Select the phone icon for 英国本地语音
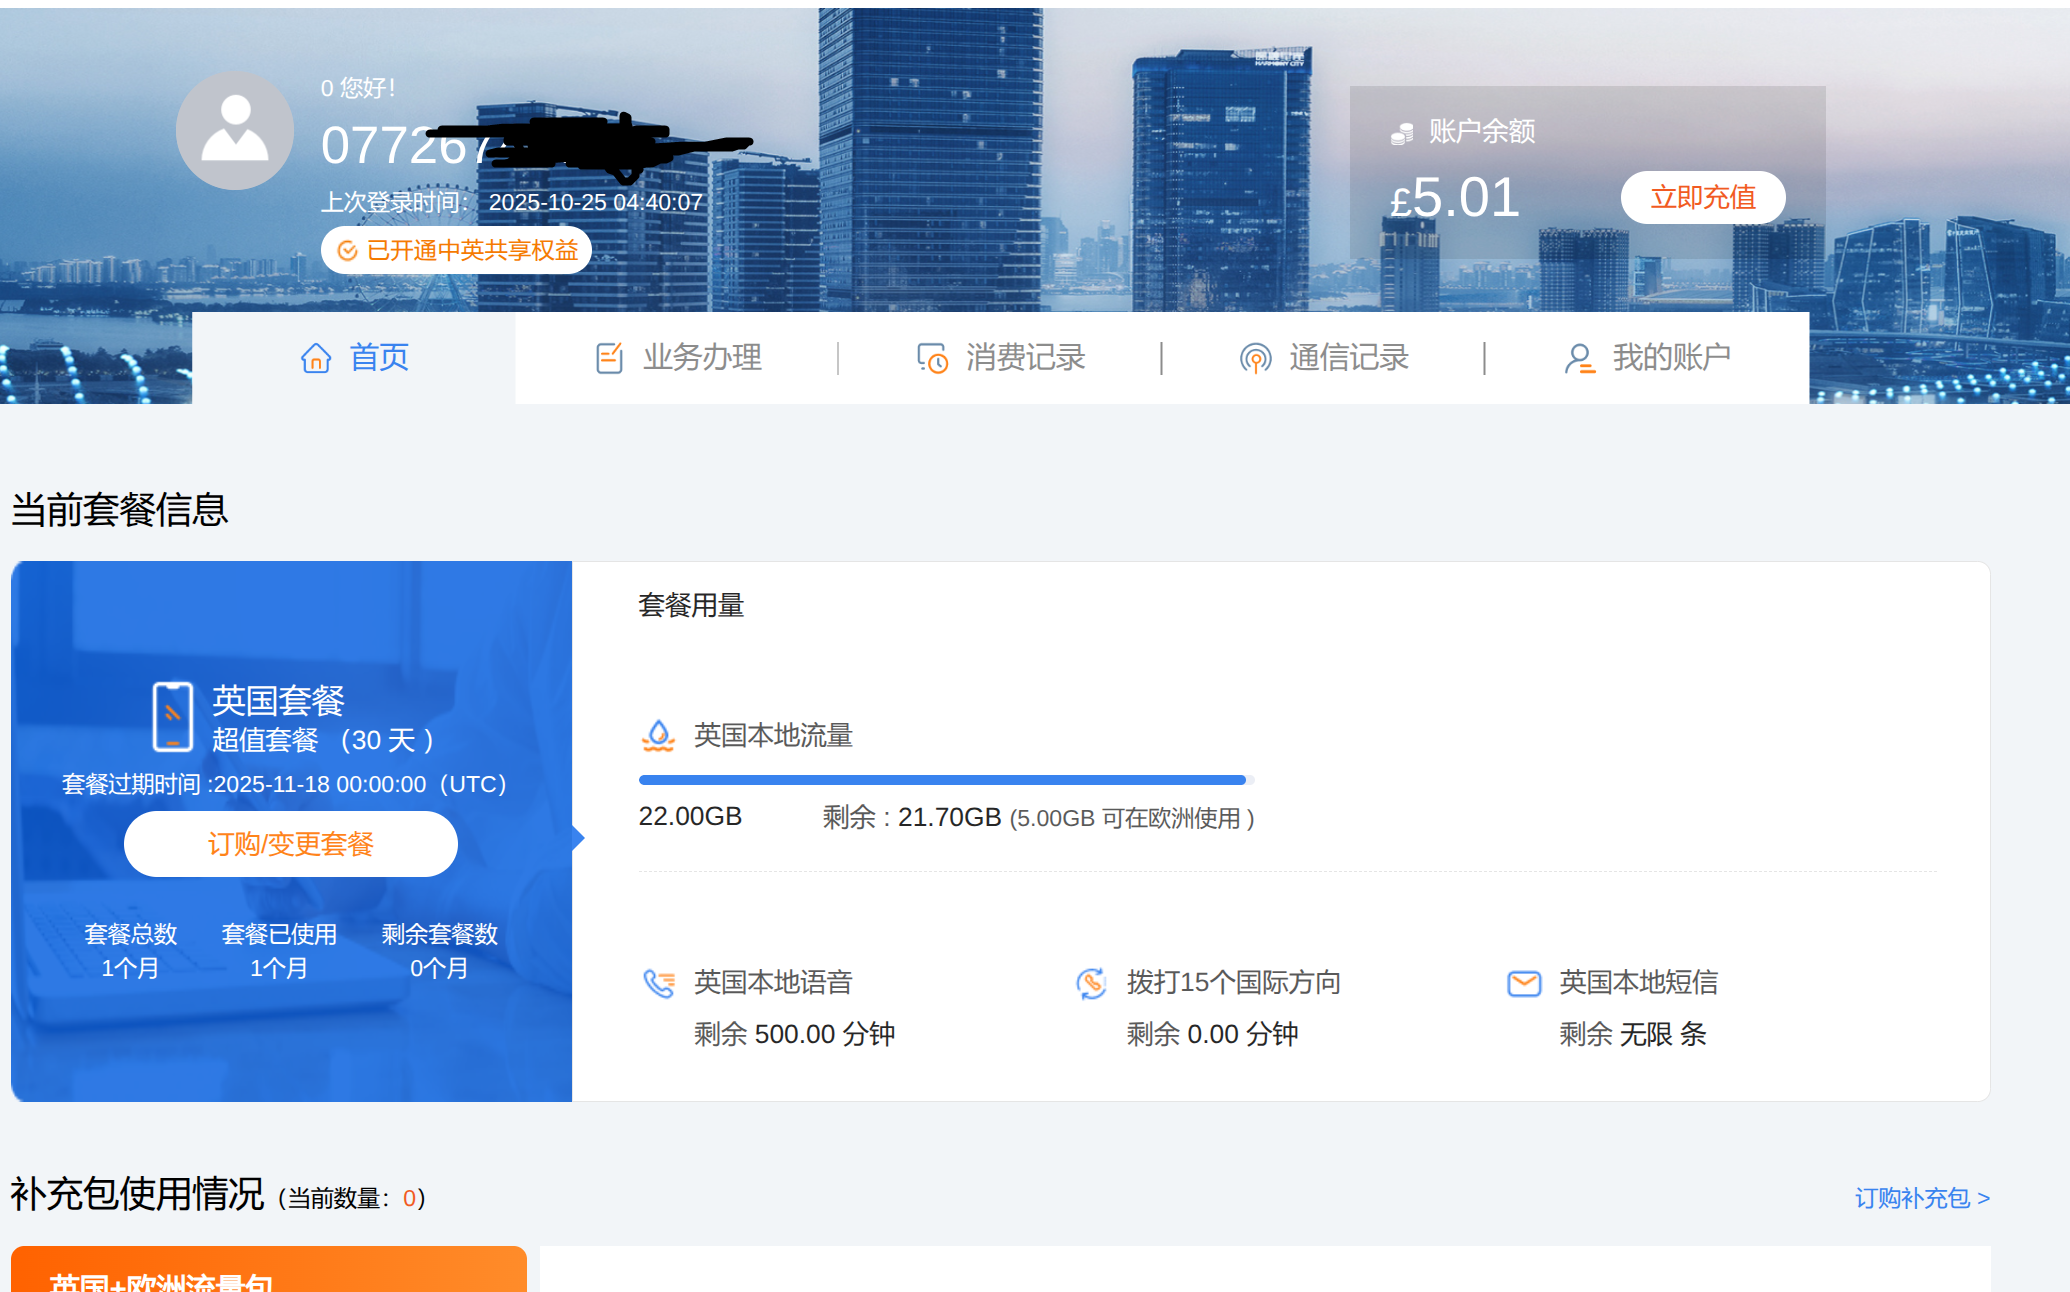Viewport: 2070px width, 1292px height. click(x=657, y=983)
